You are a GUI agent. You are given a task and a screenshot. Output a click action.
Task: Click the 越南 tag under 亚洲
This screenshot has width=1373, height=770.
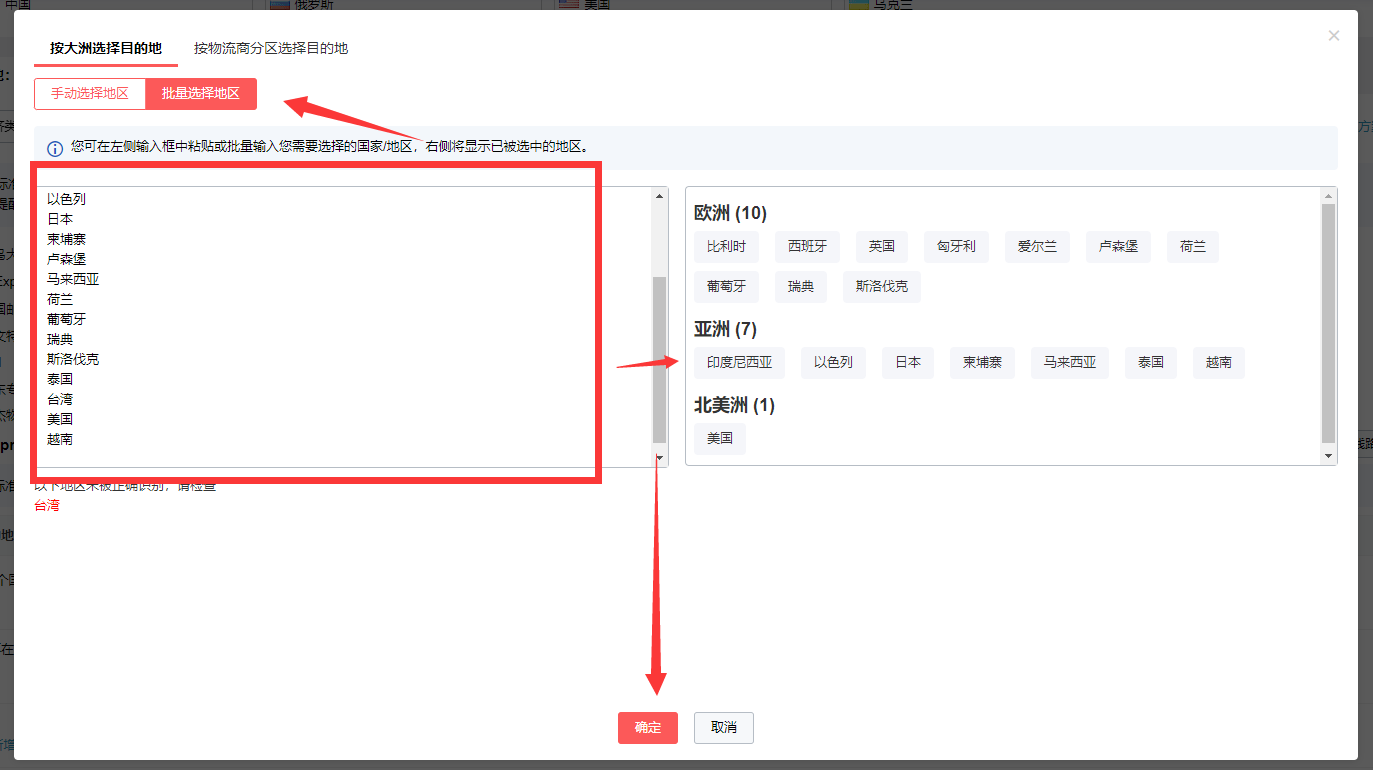[1219, 362]
